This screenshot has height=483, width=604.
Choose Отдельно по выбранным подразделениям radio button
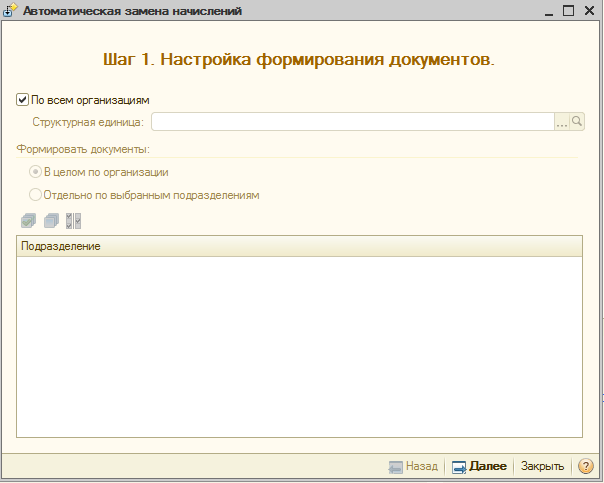tap(36, 195)
